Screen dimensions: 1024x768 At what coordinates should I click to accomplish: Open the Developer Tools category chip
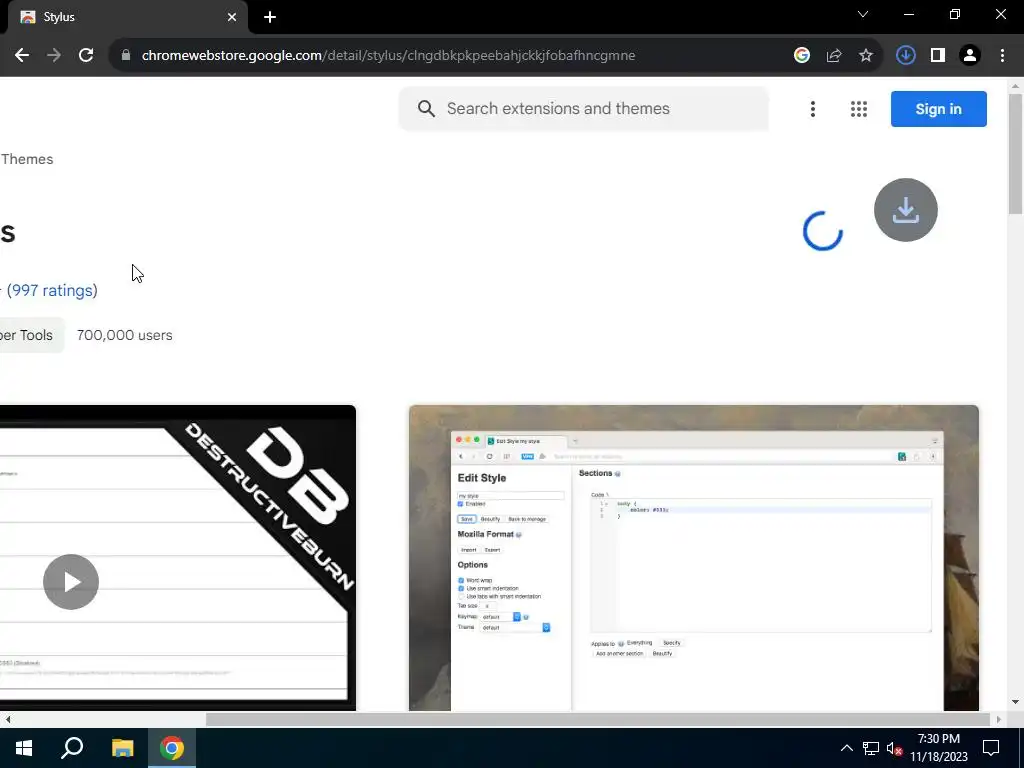point(31,335)
